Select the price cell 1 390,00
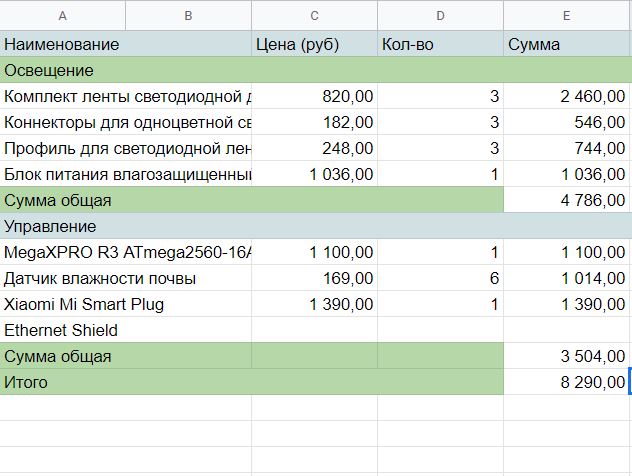632x476 pixels. click(314, 304)
